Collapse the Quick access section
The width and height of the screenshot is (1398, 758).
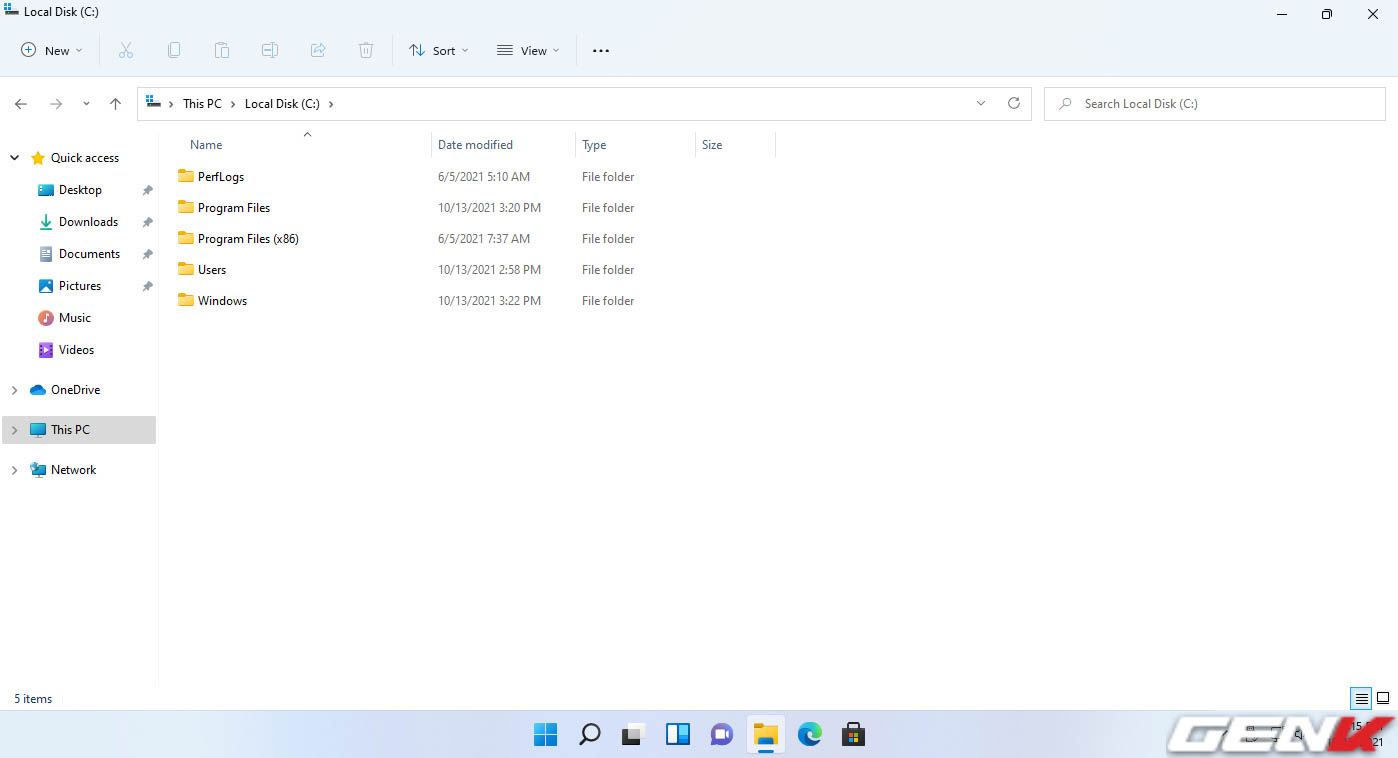(14, 157)
